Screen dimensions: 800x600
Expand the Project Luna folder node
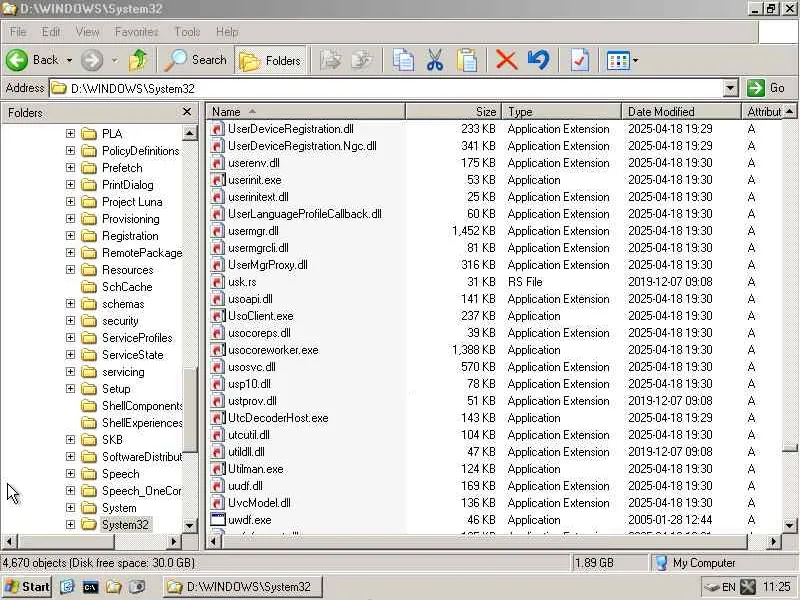click(70, 202)
